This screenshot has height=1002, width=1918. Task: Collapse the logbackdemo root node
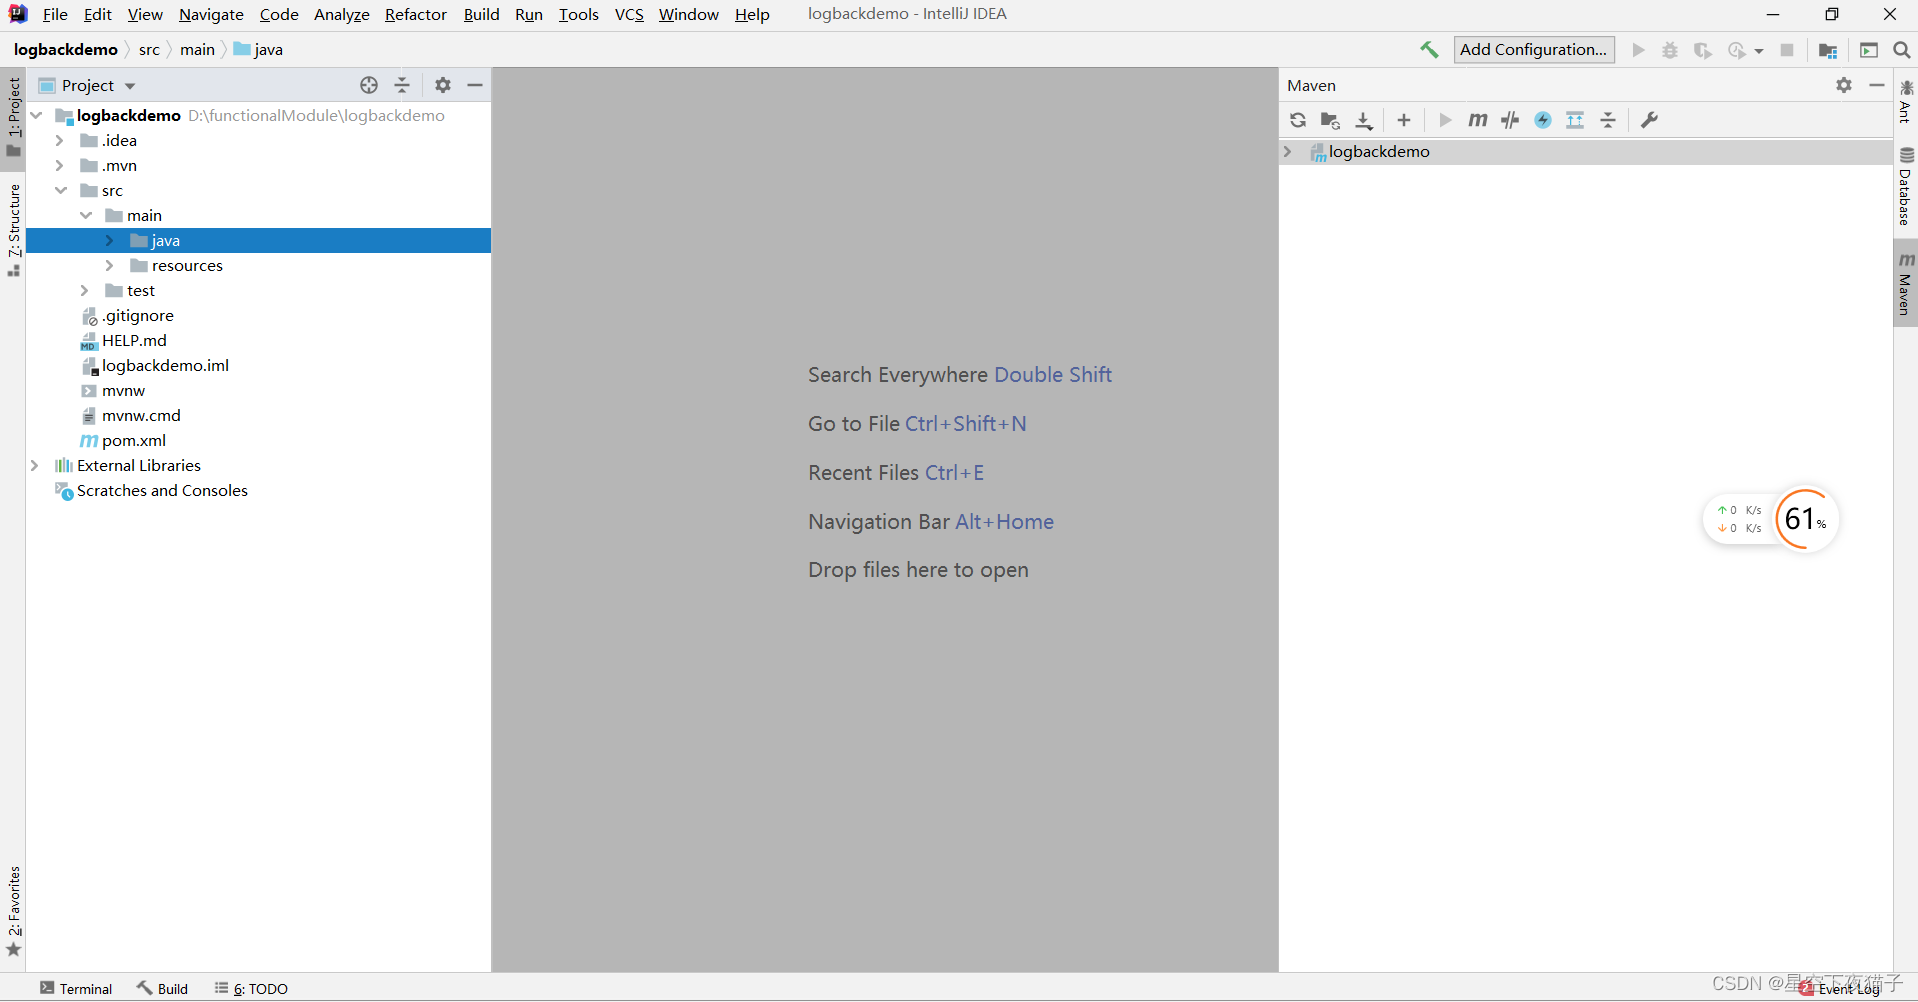pos(37,115)
